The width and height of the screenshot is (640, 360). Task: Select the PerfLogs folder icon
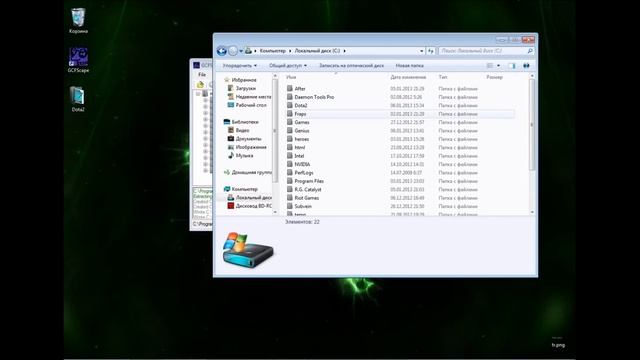(290, 173)
